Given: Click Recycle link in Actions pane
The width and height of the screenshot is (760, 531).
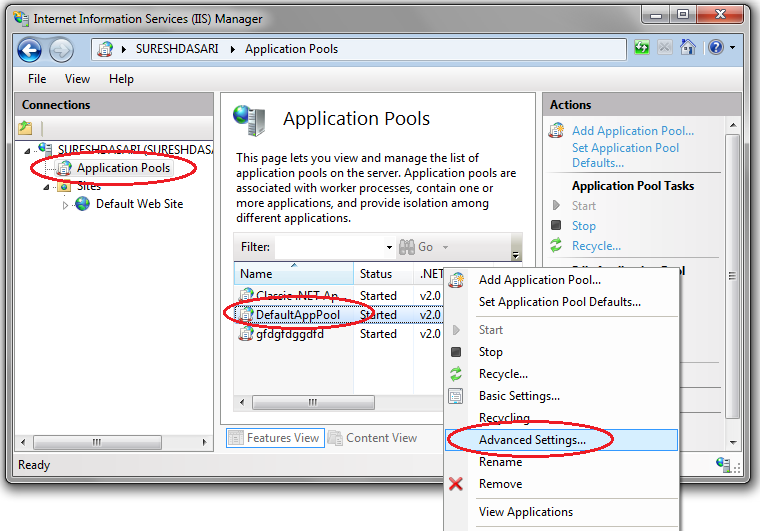Looking at the screenshot, I should click(596, 246).
